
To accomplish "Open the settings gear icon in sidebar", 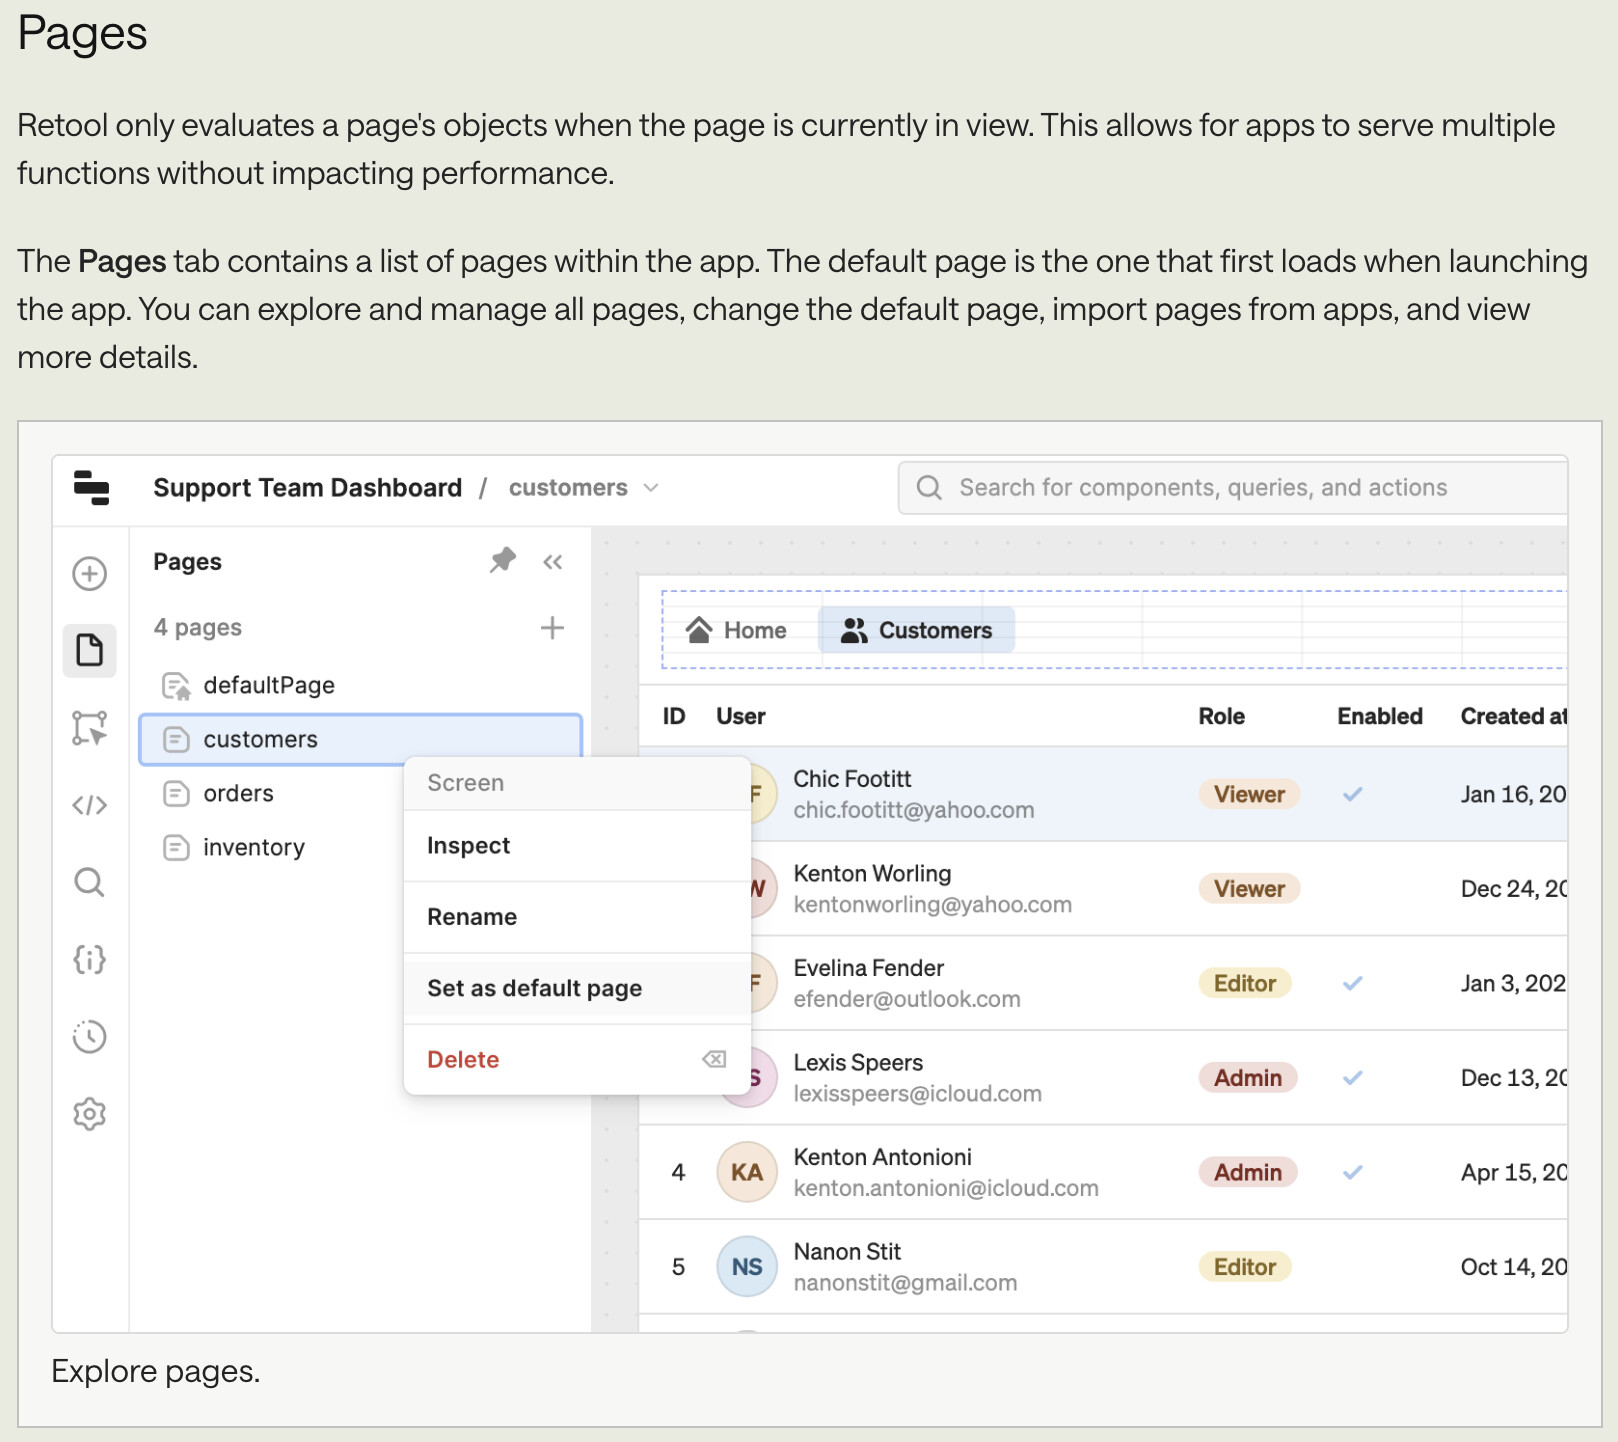I will click(x=90, y=1114).
